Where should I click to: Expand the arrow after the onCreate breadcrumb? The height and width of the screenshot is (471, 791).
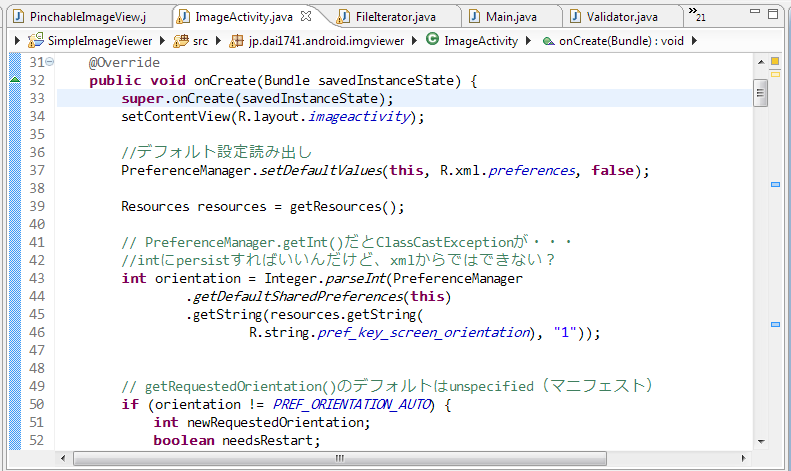694,40
